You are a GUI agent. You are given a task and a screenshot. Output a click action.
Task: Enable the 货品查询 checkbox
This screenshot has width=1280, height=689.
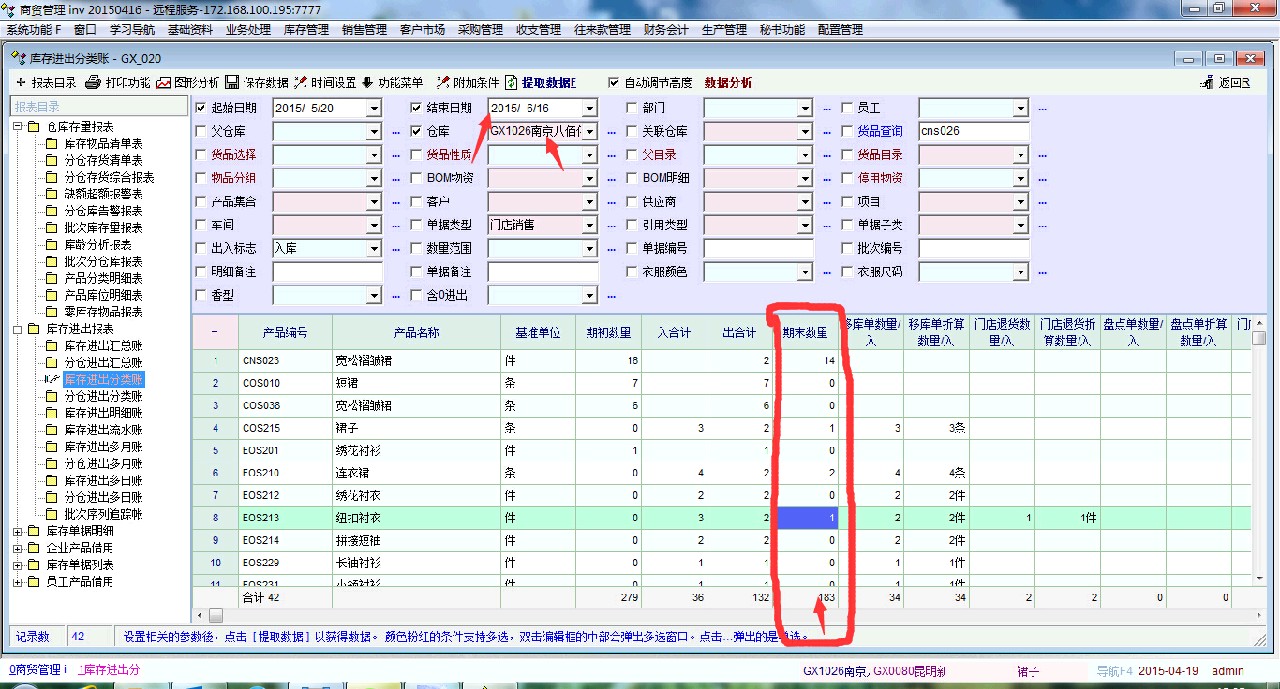pyautogui.click(x=847, y=131)
